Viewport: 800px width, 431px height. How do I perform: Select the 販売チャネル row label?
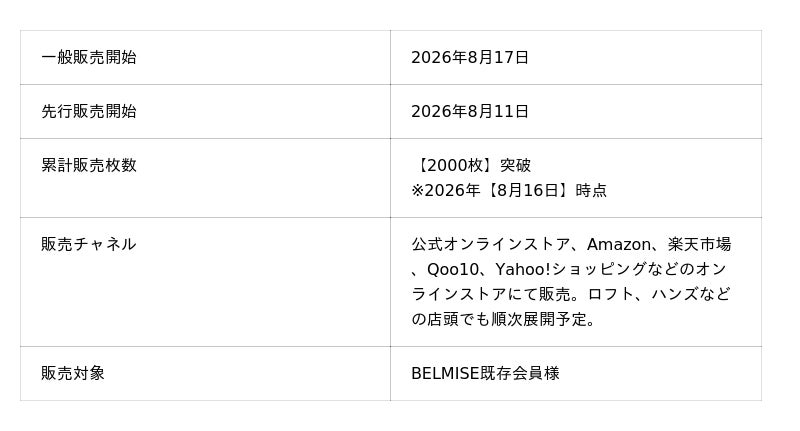pos(89,244)
